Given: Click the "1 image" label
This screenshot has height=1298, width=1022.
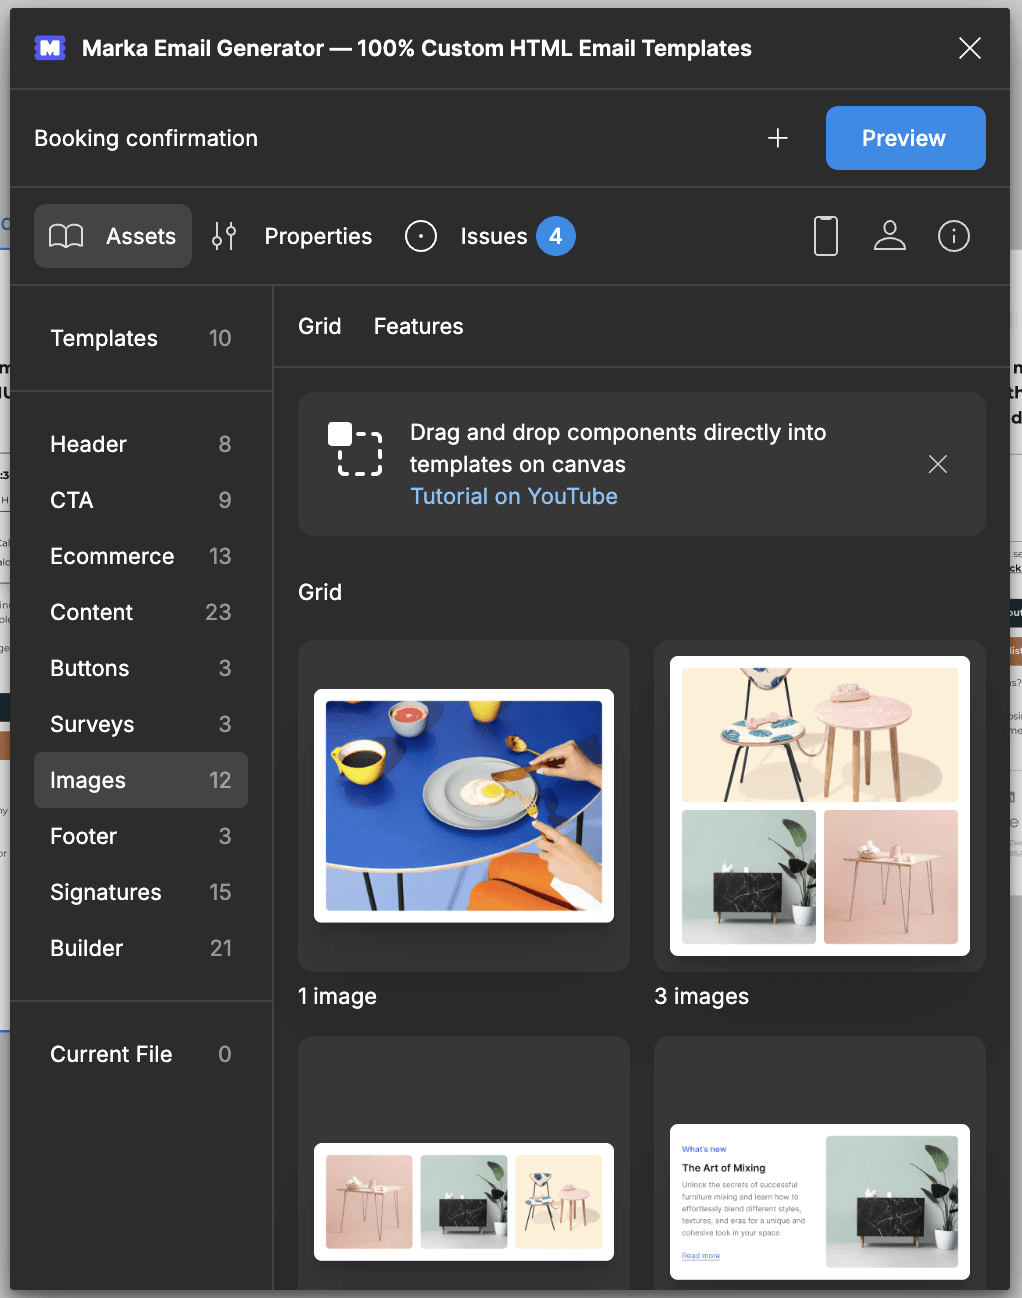Looking at the screenshot, I should [x=338, y=996].
